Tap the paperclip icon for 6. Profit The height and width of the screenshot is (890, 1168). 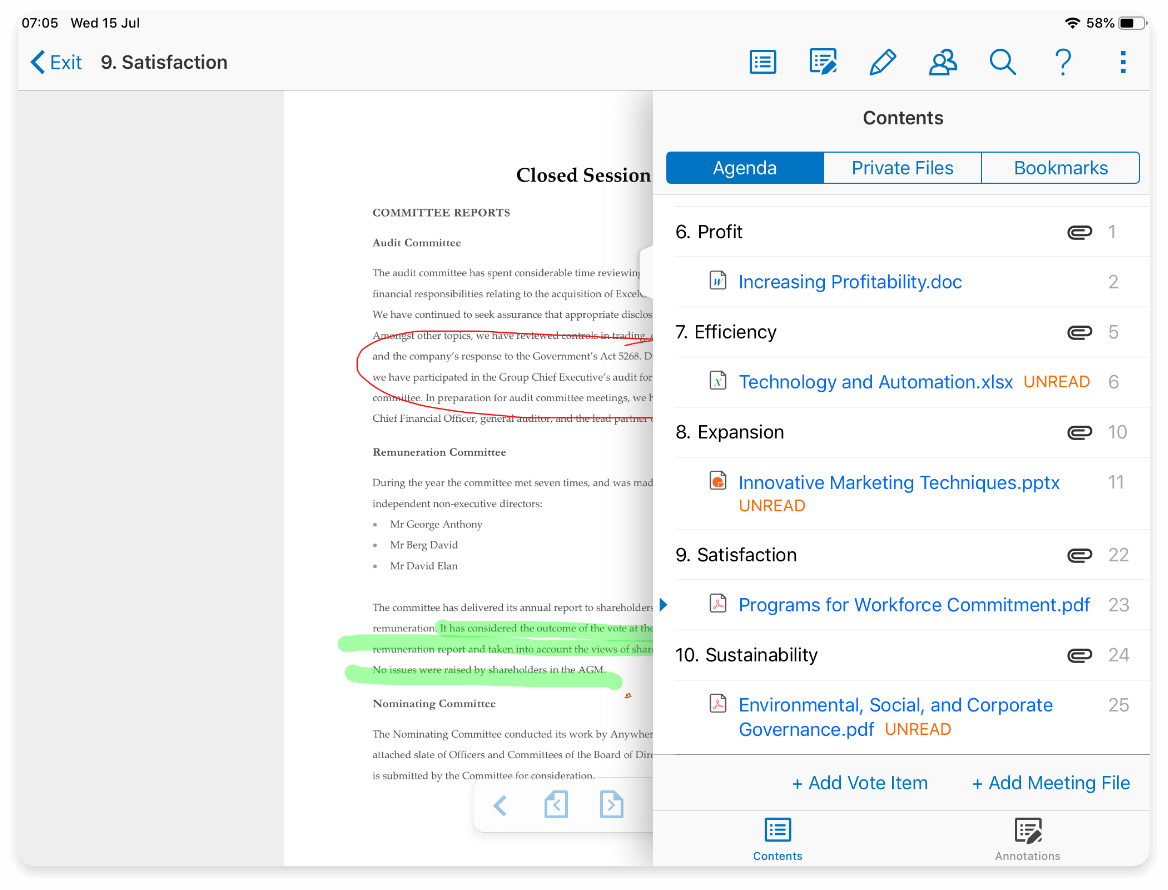(x=1079, y=232)
